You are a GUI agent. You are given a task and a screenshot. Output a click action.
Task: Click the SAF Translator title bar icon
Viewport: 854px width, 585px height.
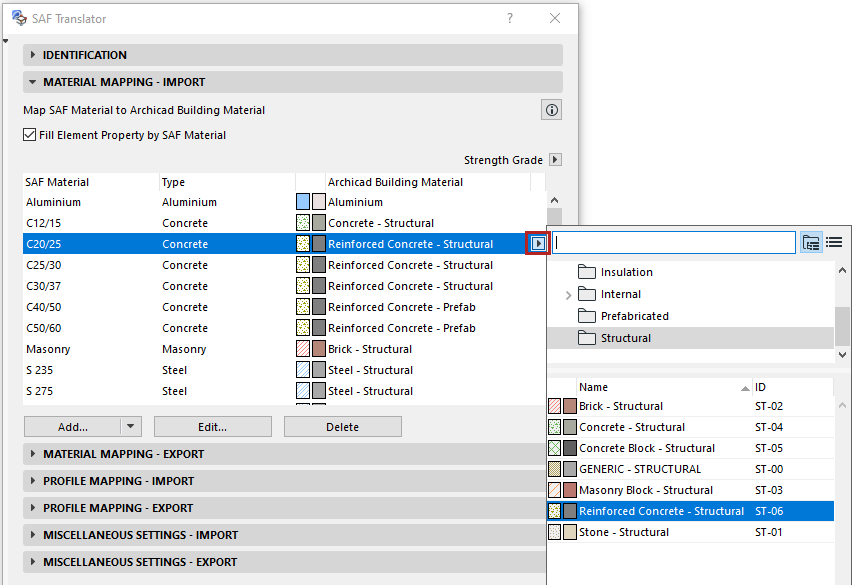(x=19, y=18)
